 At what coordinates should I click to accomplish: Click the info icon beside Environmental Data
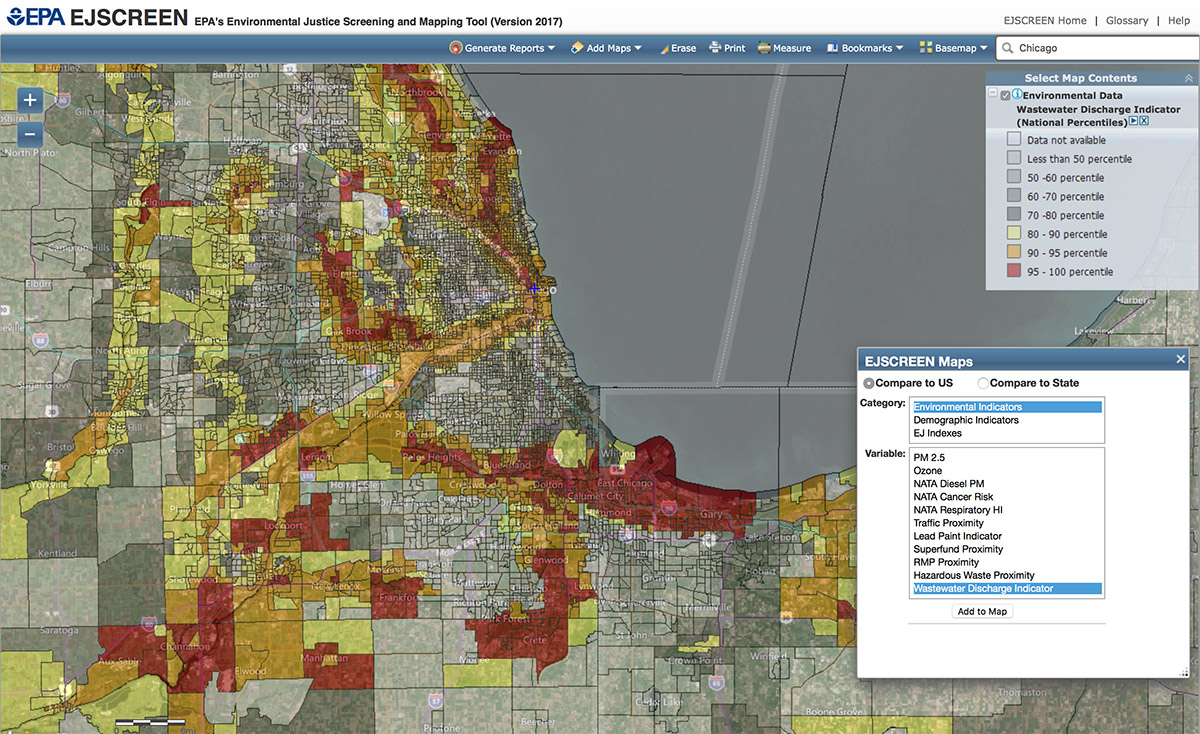1018,95
